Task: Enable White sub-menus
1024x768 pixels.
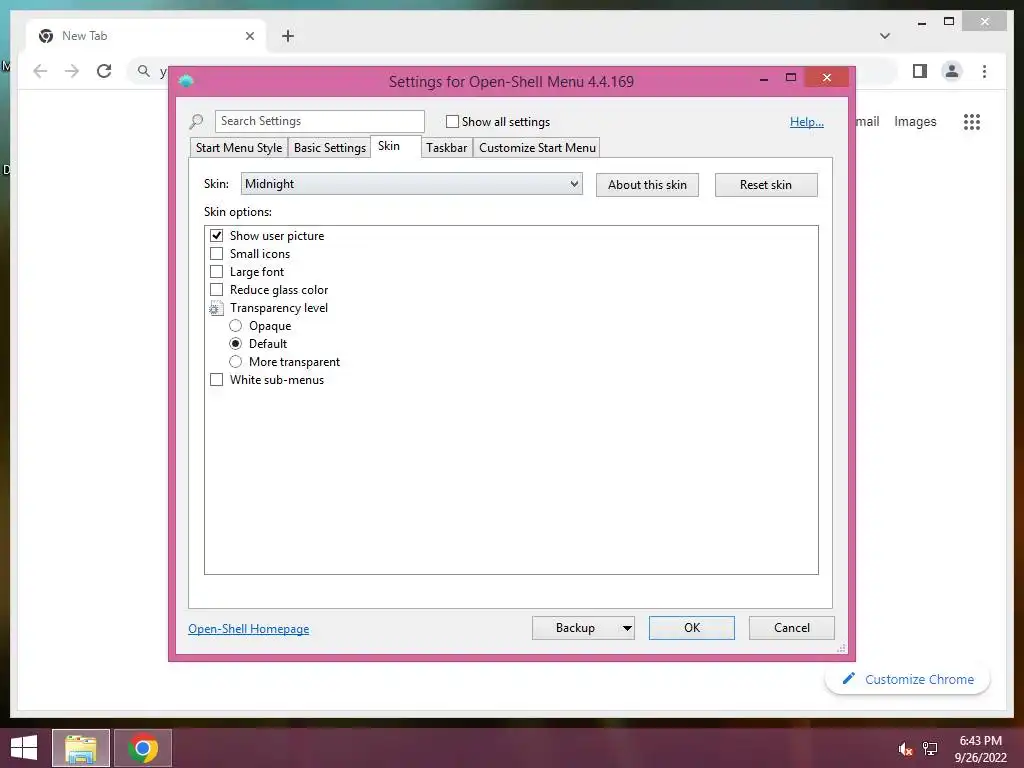Action: [x=216, y=380]
